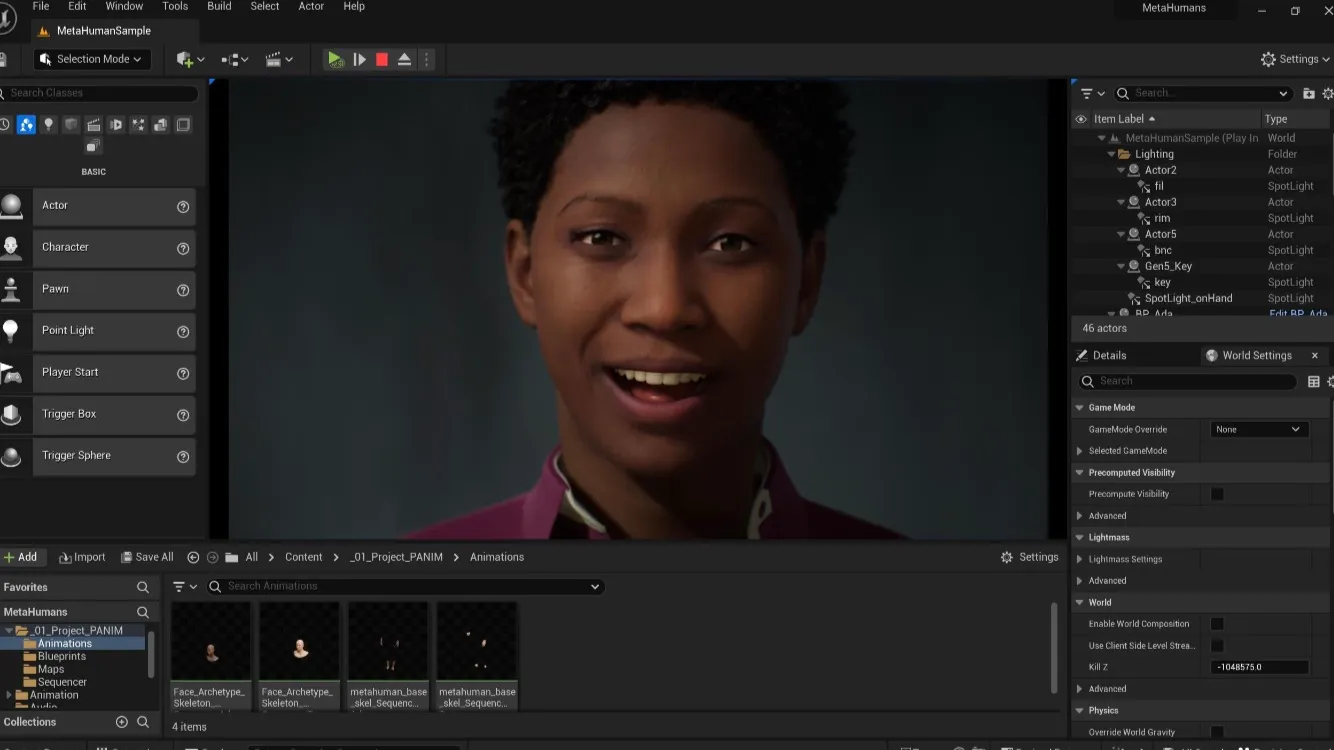Click the Details property matrix grid icon

(1314, 381)
